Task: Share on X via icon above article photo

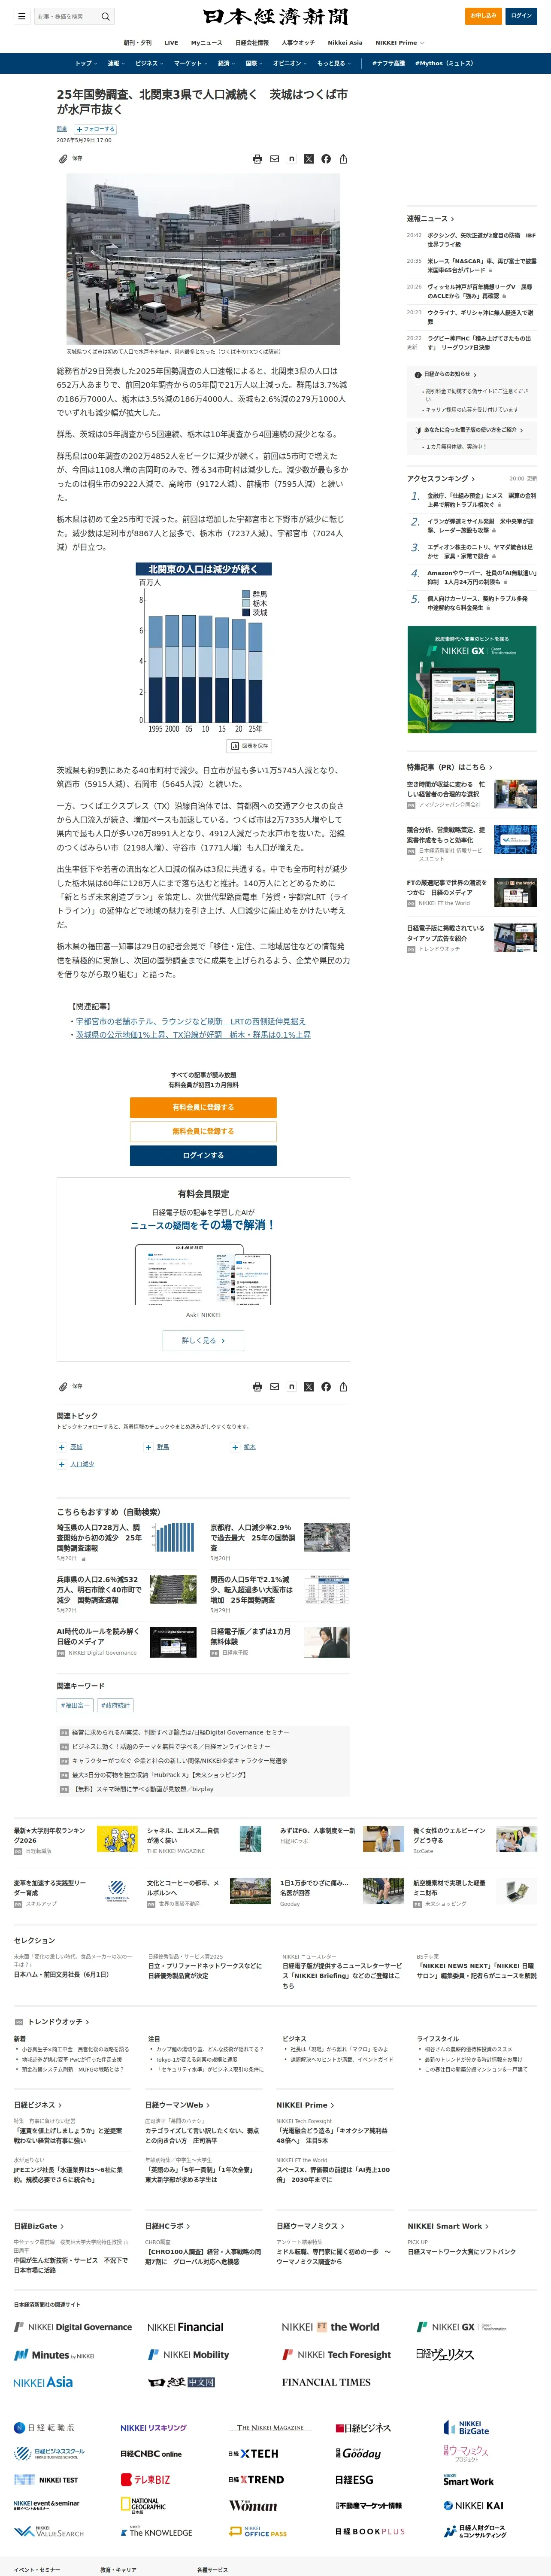Action: (308, 159)
